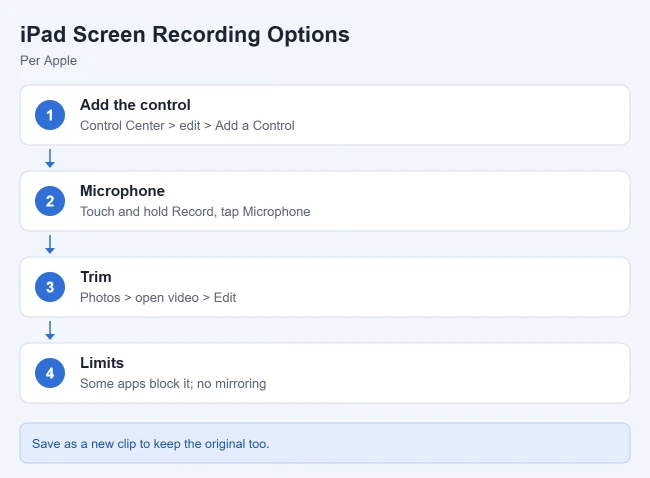The height and width of the screenshot is (478, 650).
Task: Click the number 3 badge beside Trim
Action: tap(50, 287)
